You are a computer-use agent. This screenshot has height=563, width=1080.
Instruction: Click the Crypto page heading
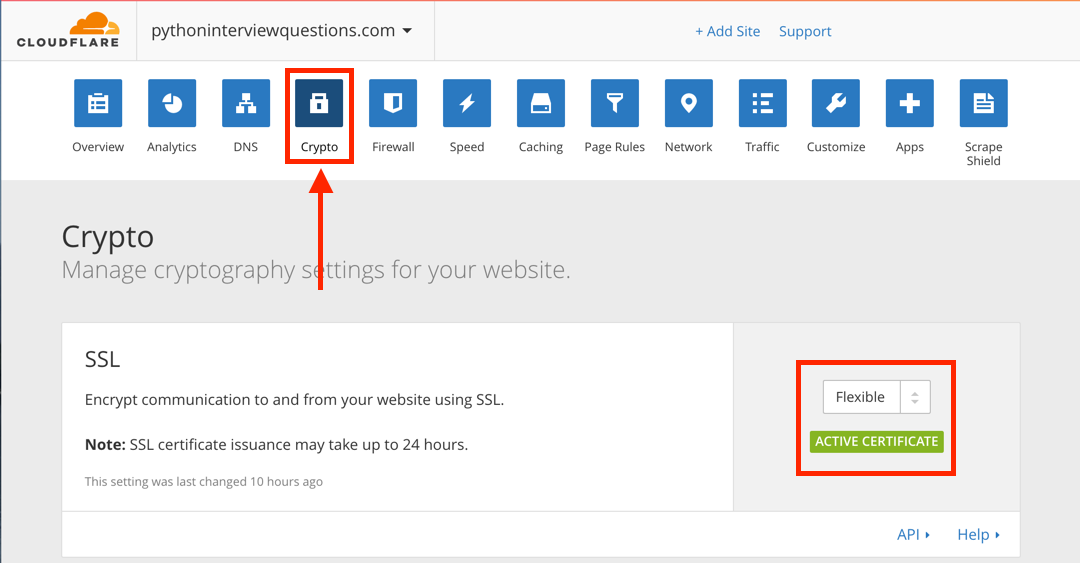(x=107, y=238)
